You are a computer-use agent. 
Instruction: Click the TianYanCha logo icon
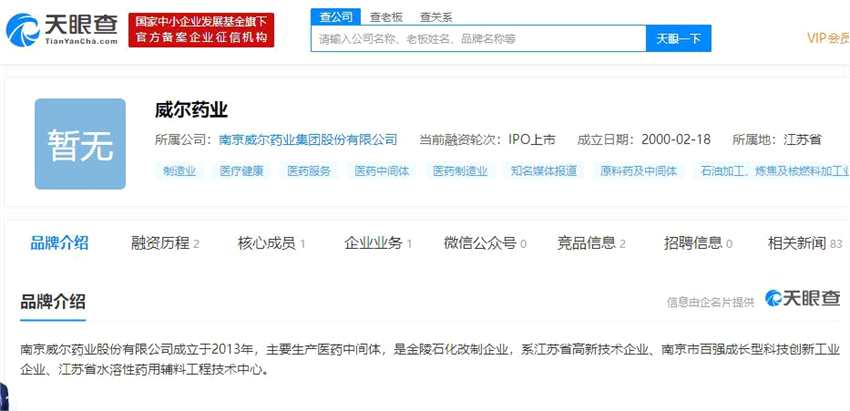[x=23, y=30]
